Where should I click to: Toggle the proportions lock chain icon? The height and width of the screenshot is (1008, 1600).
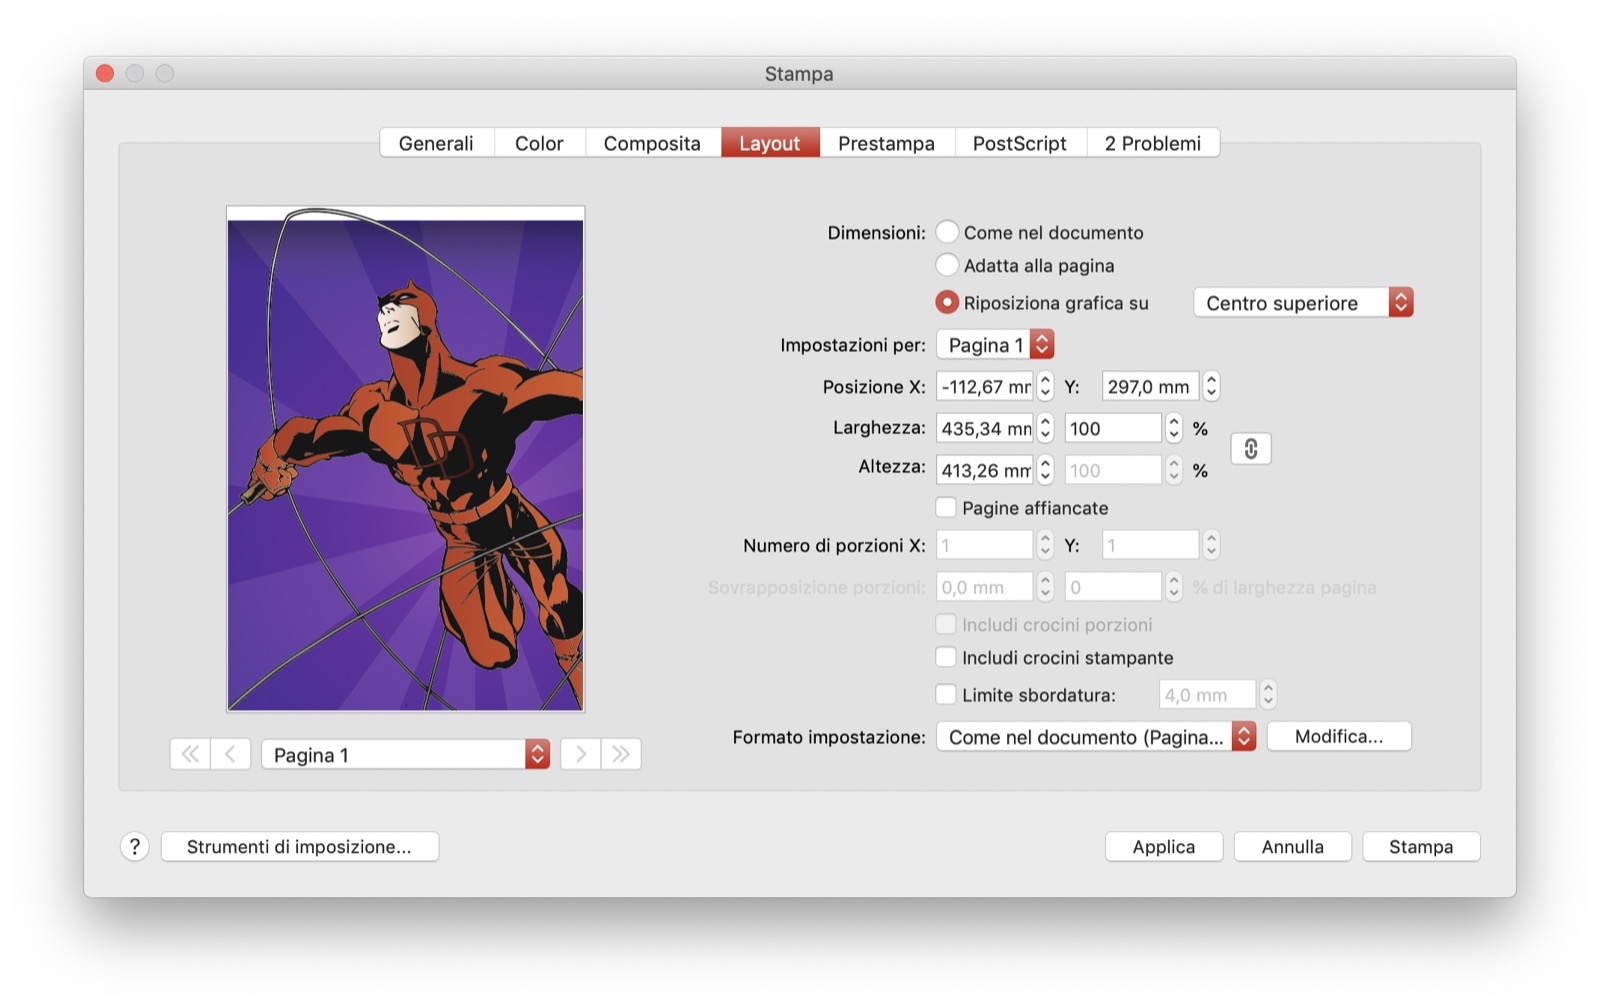(1251, 449)
